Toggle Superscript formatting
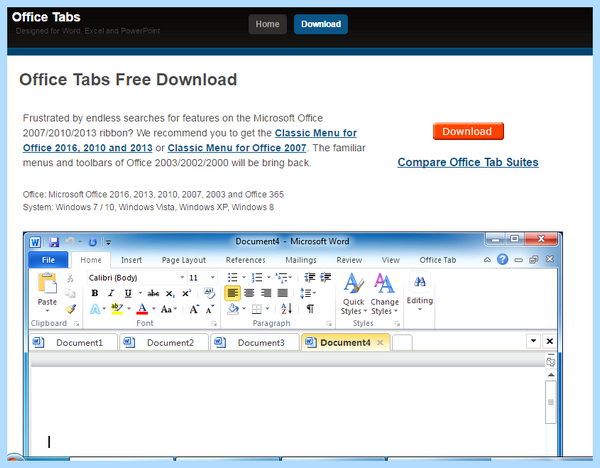This screenshot has width=600, height=468. point(186,293)
